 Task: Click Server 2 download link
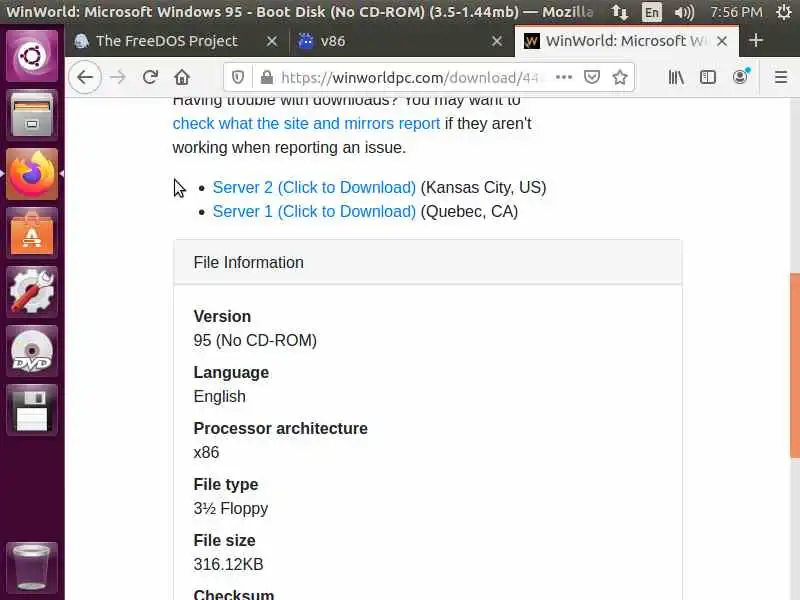pos(314,187)
